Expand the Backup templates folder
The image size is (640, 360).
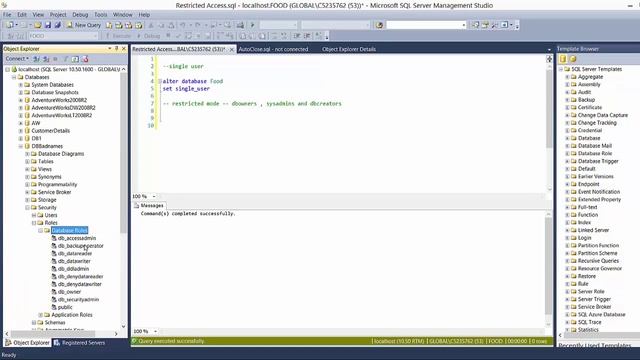click(567, 100)
